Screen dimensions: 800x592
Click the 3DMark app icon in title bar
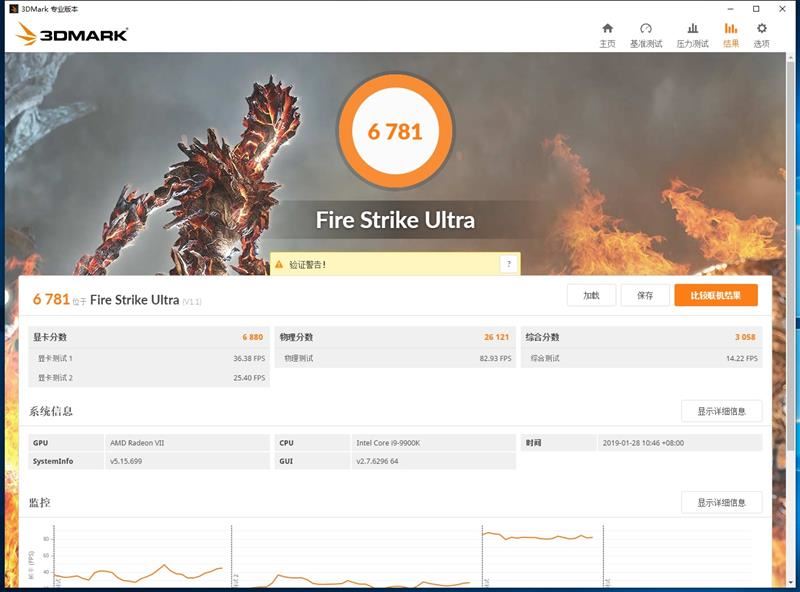[14, 9]
